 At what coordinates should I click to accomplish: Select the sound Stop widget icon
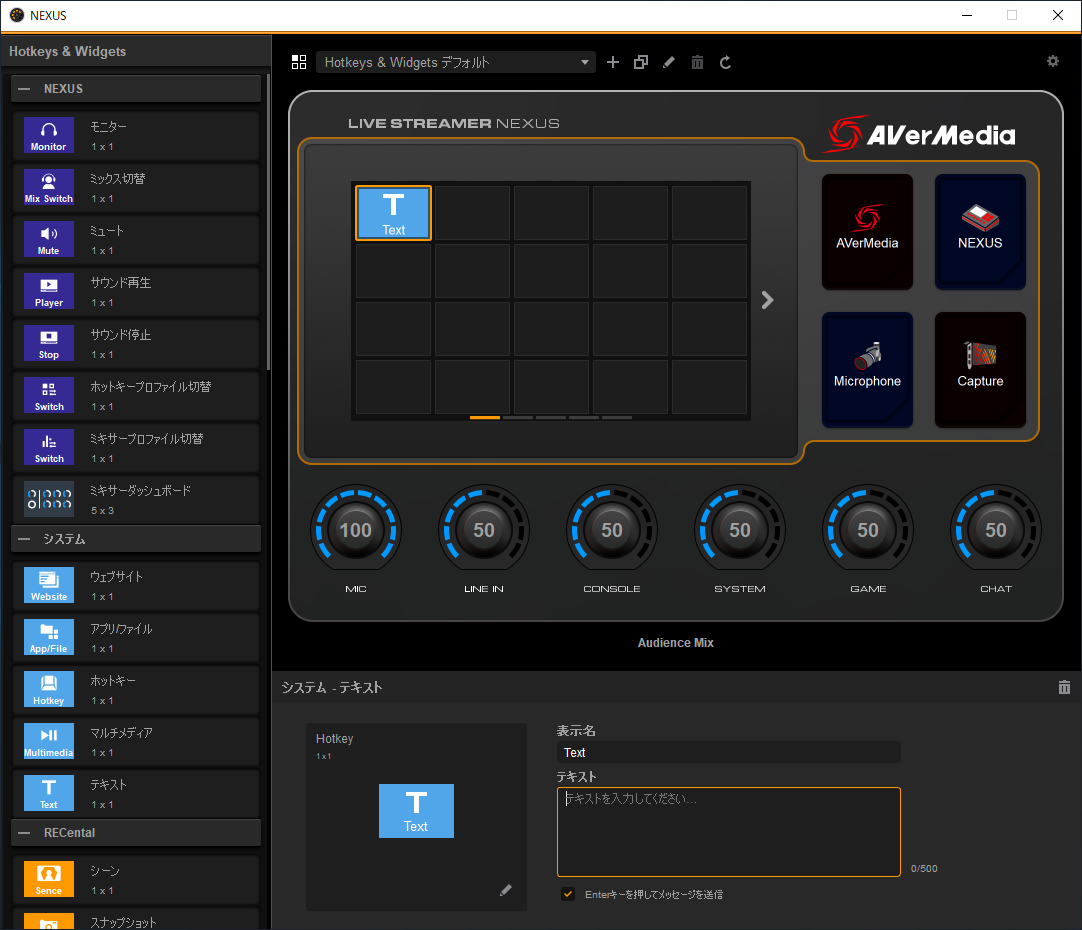(48, 343)
